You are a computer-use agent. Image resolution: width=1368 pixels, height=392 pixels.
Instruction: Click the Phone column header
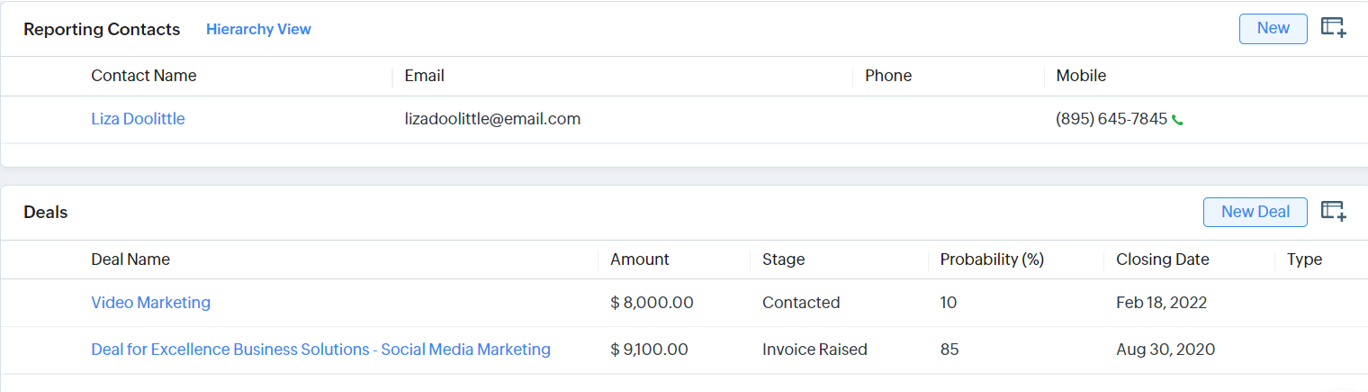point(888,76)
